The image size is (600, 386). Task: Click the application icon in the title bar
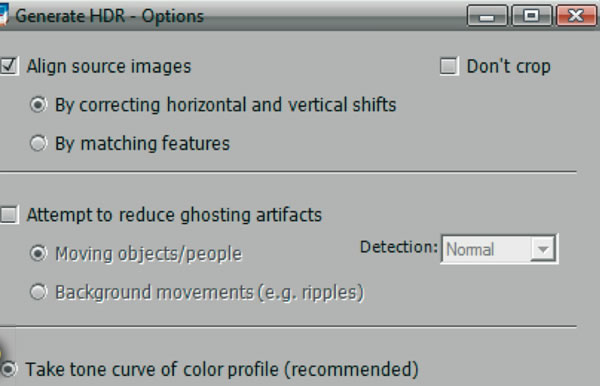pyautogui.click(x=3, y=15)
